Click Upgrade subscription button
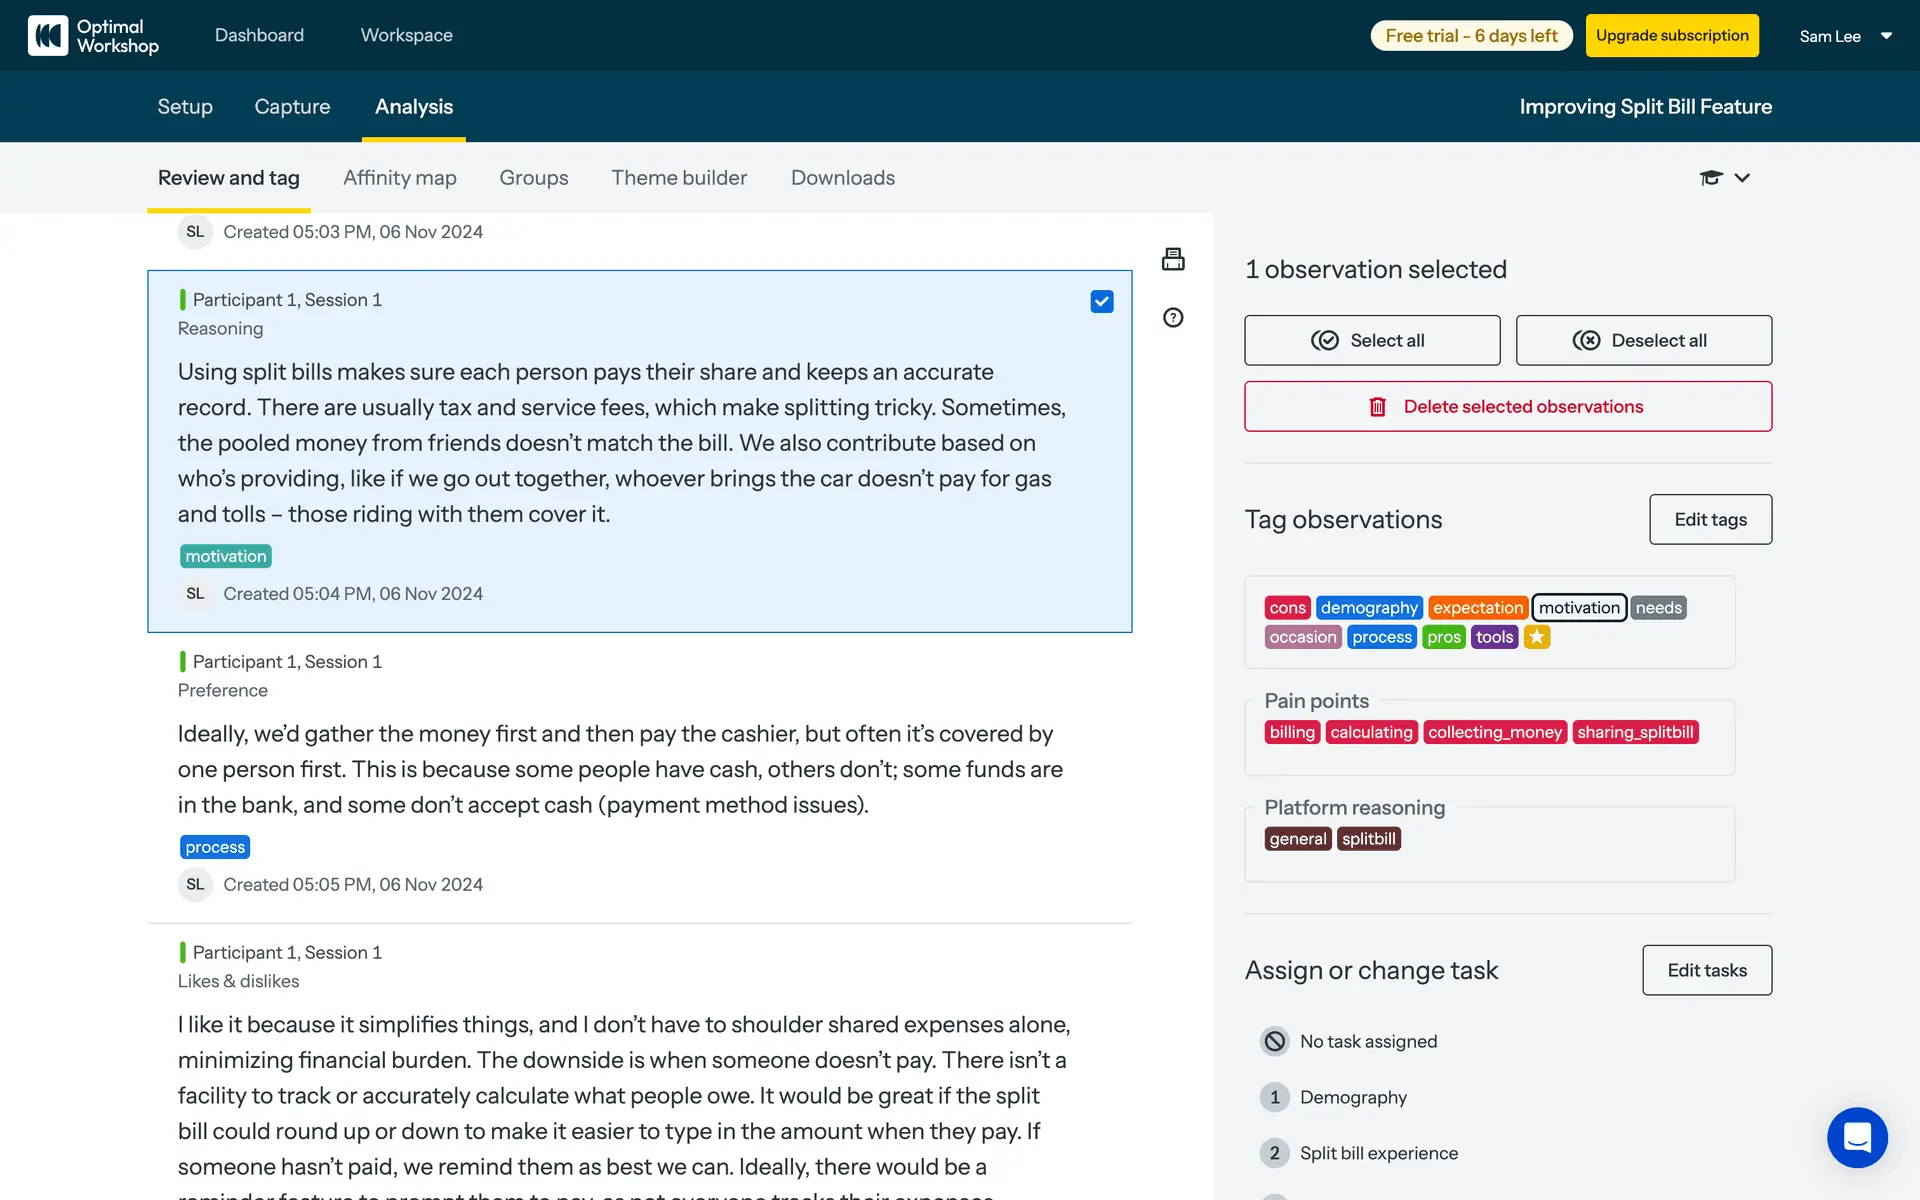The height and width of the screenshot is (1200, 1920). click(x=1671, y=36)
